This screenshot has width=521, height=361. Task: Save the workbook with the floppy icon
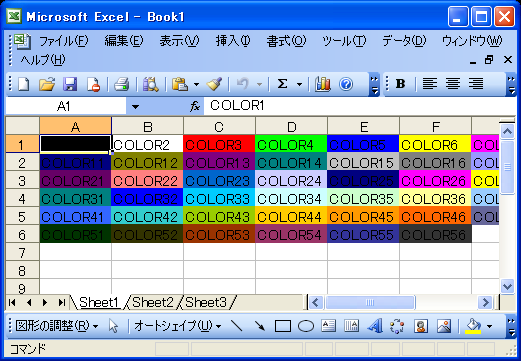click(x=70, y=84)
